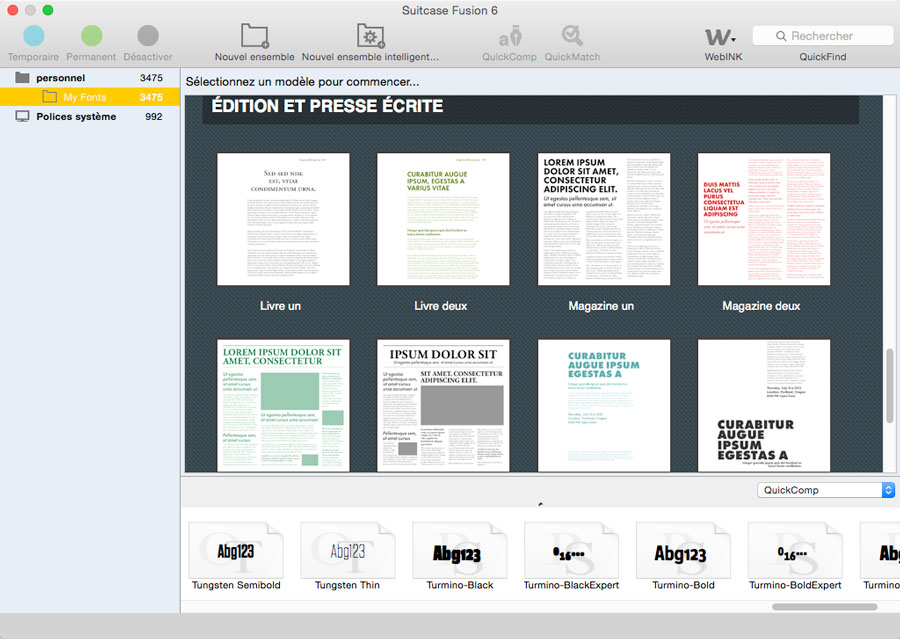Choose the Livre un template
Viewport: 900px width, 639px height.
(283, 219)
